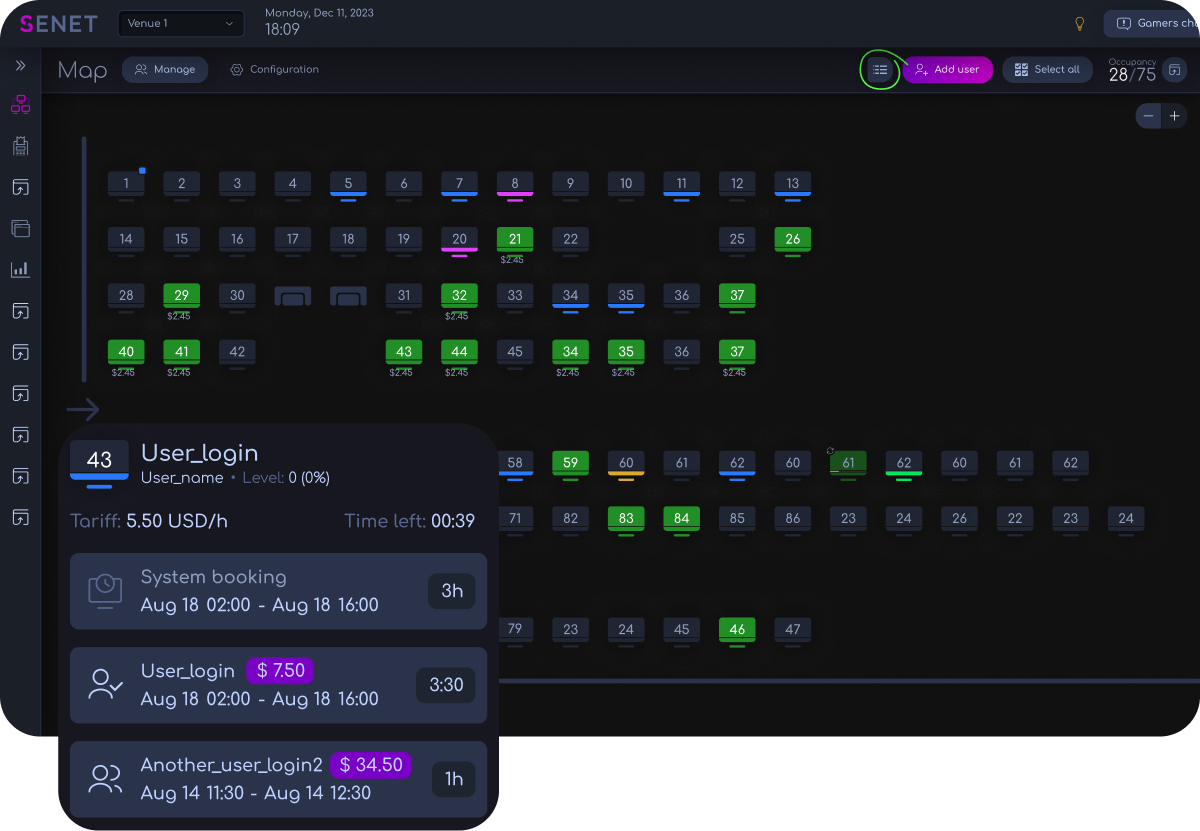
Task: Open the stacked windows icon in sidebar
Action: click(x=20, y=228)
